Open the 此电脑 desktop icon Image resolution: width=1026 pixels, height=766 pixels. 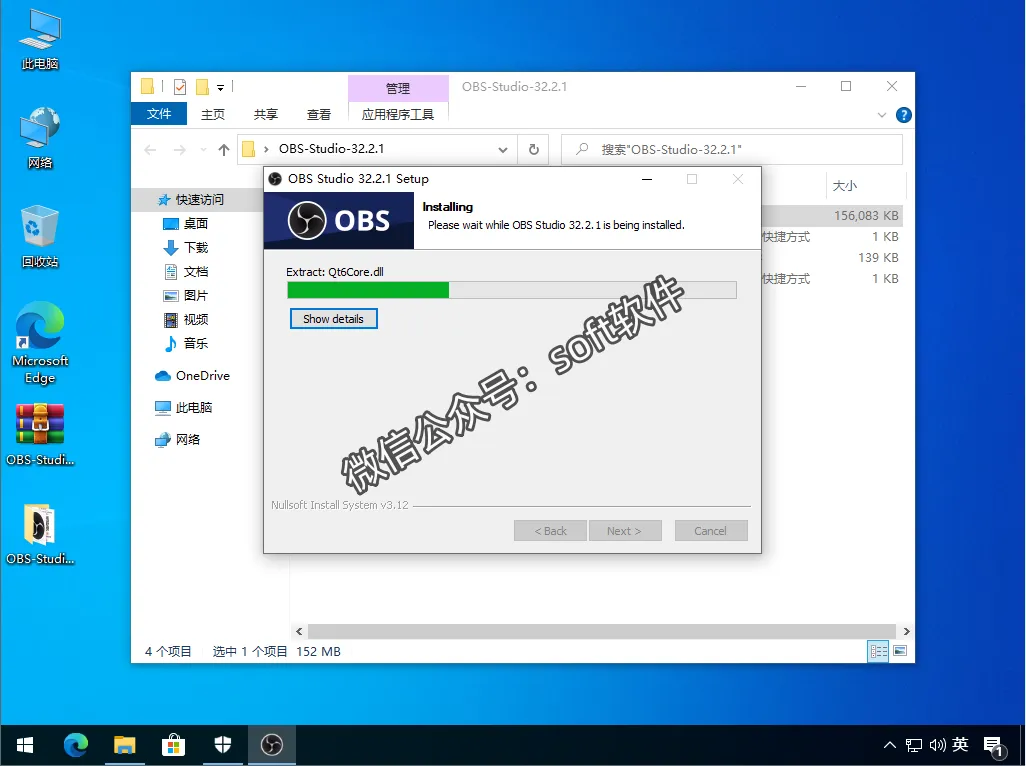[40, 39]
